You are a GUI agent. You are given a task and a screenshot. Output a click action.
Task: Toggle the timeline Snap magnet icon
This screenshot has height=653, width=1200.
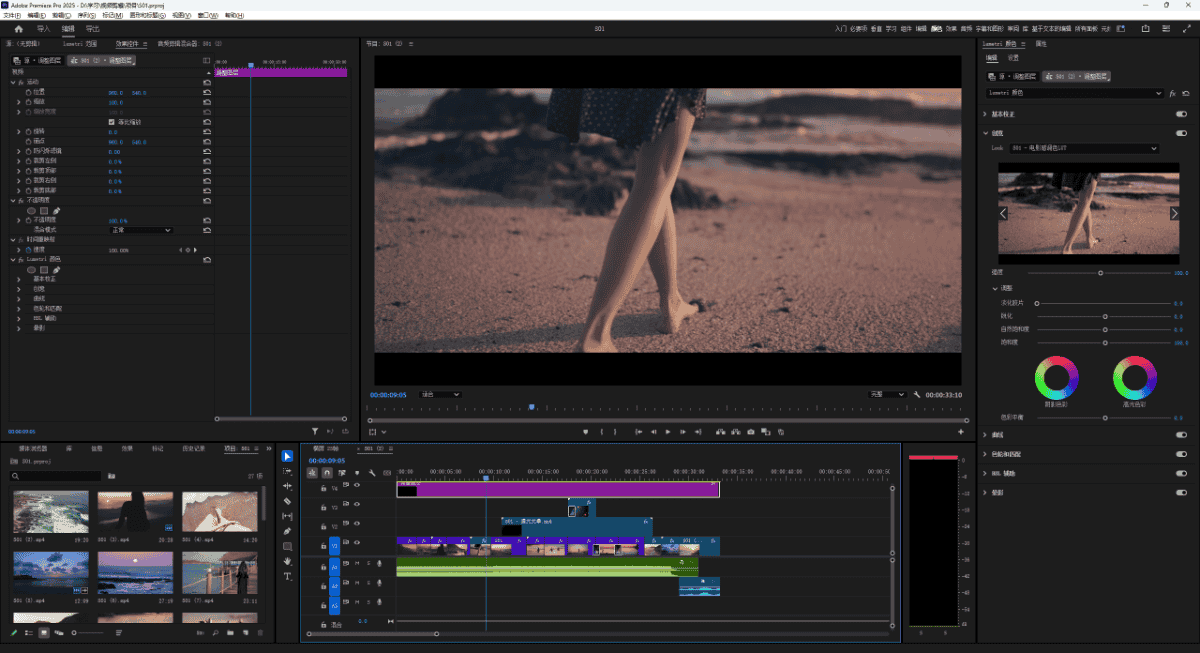(327, 473)
